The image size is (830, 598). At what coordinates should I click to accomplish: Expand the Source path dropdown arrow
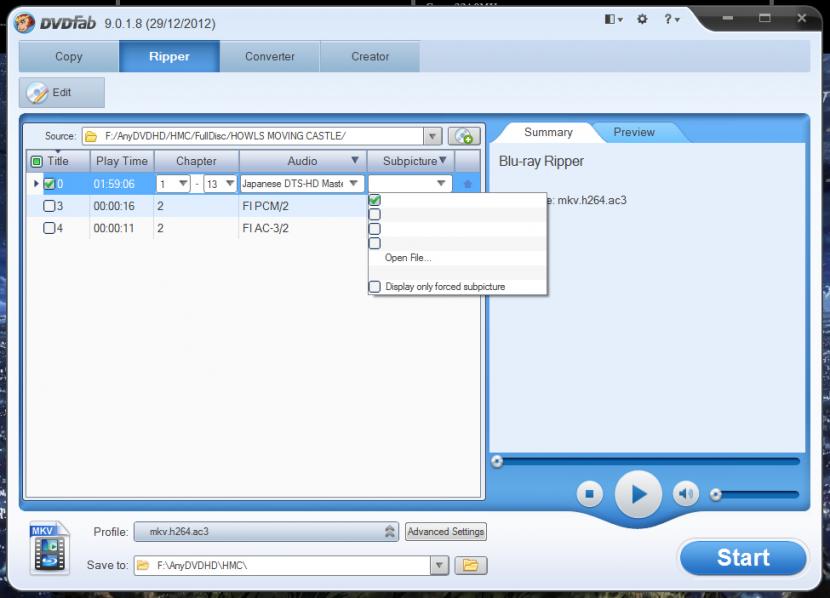click(432, 137)
